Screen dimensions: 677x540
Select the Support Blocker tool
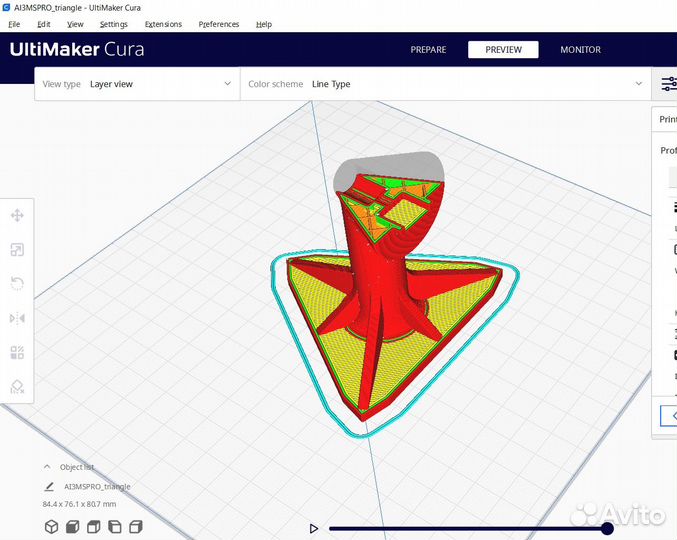click(17, 386)
